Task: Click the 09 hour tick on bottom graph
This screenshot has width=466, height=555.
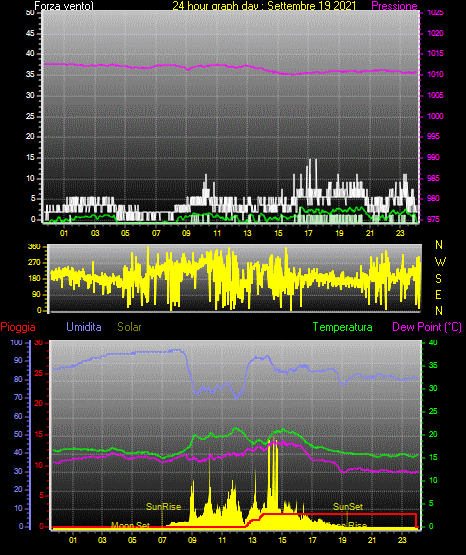Action: pos(192,540)
